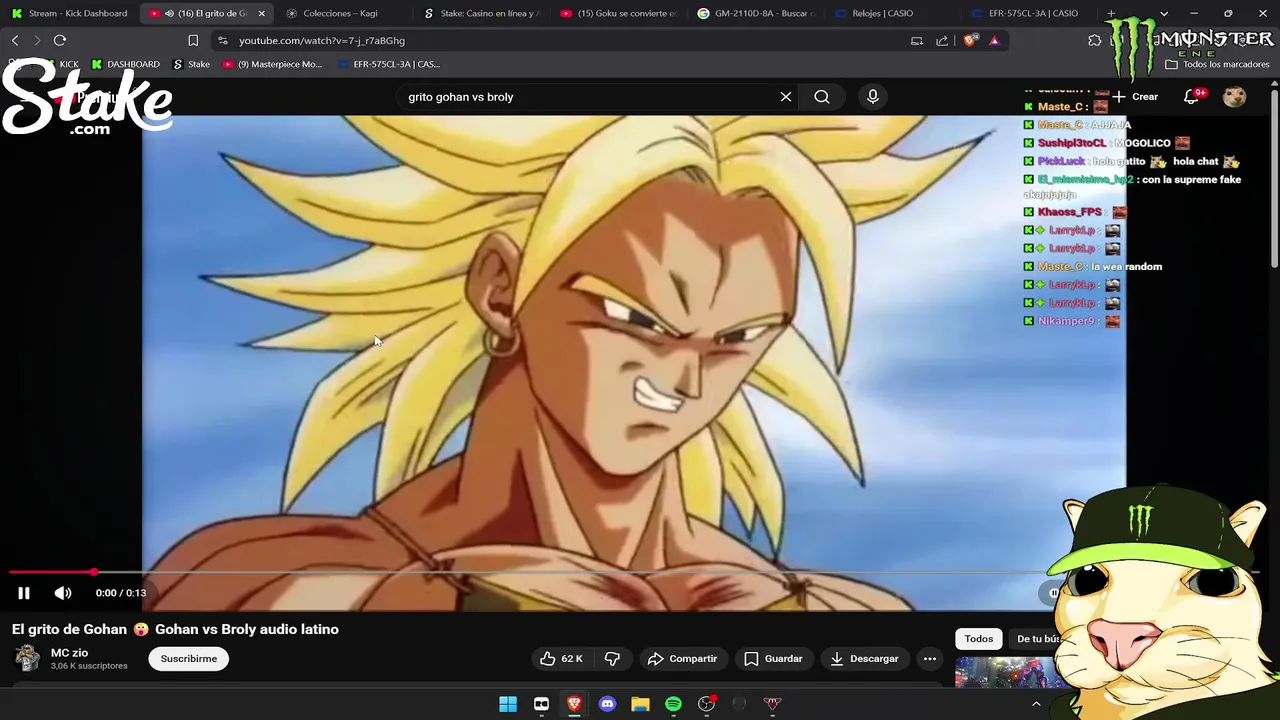Switch to the Stream - Kick Dashboard tab
Image resolution: width=1280 pixels, height=720 pixels.
[69, 14]
